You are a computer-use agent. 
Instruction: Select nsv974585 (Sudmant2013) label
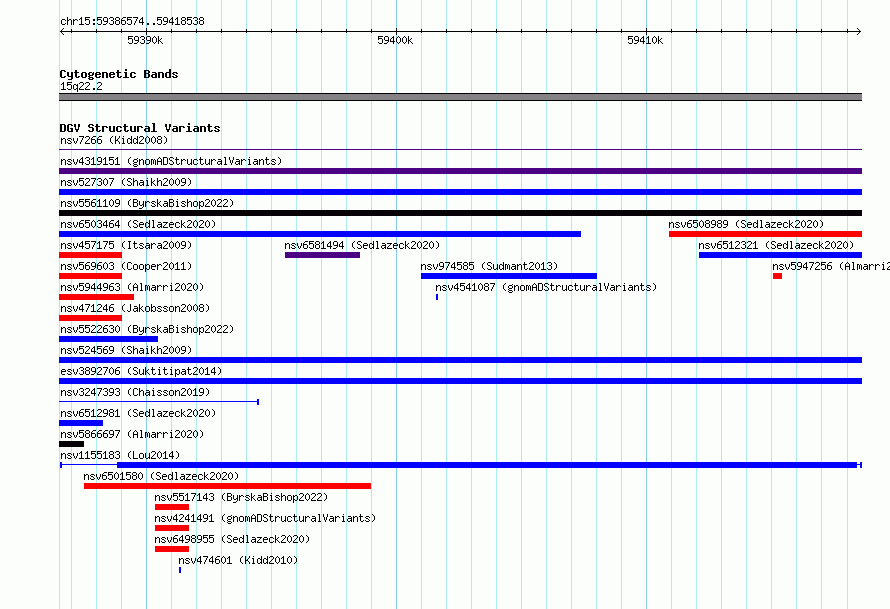pos(489,266)
